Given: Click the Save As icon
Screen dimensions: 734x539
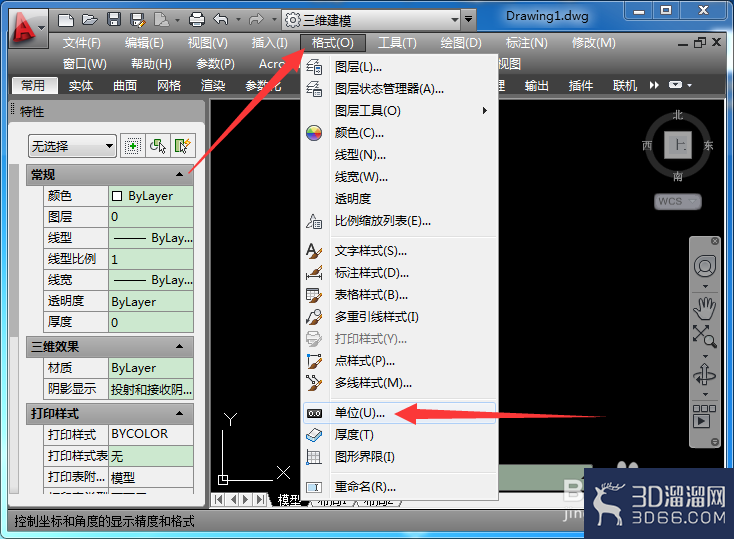Looking at the screenshot, I should (x=138, y=20).
